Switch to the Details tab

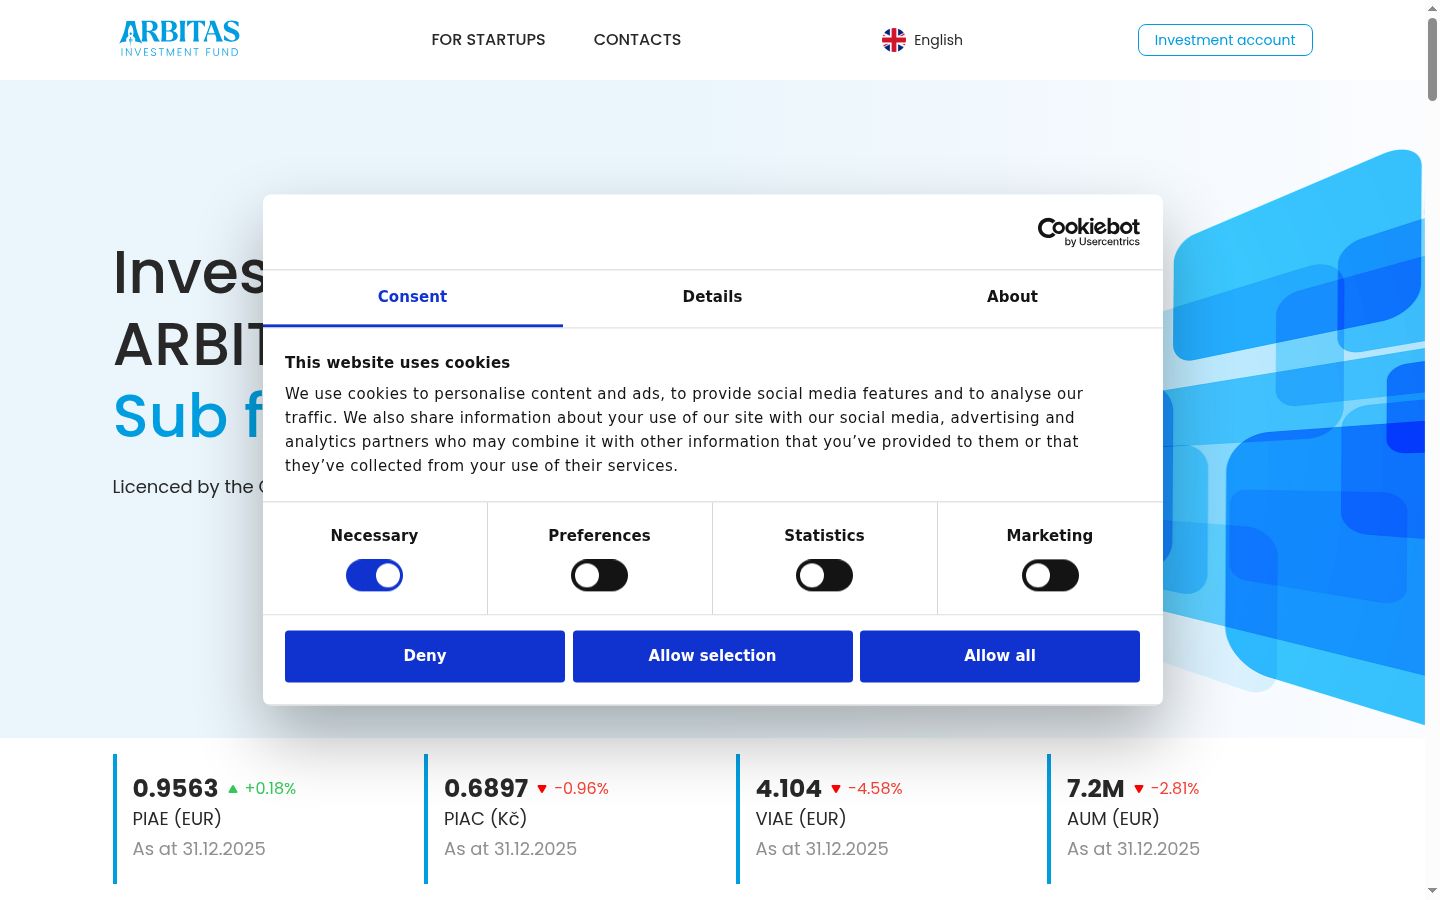(713, 298)
